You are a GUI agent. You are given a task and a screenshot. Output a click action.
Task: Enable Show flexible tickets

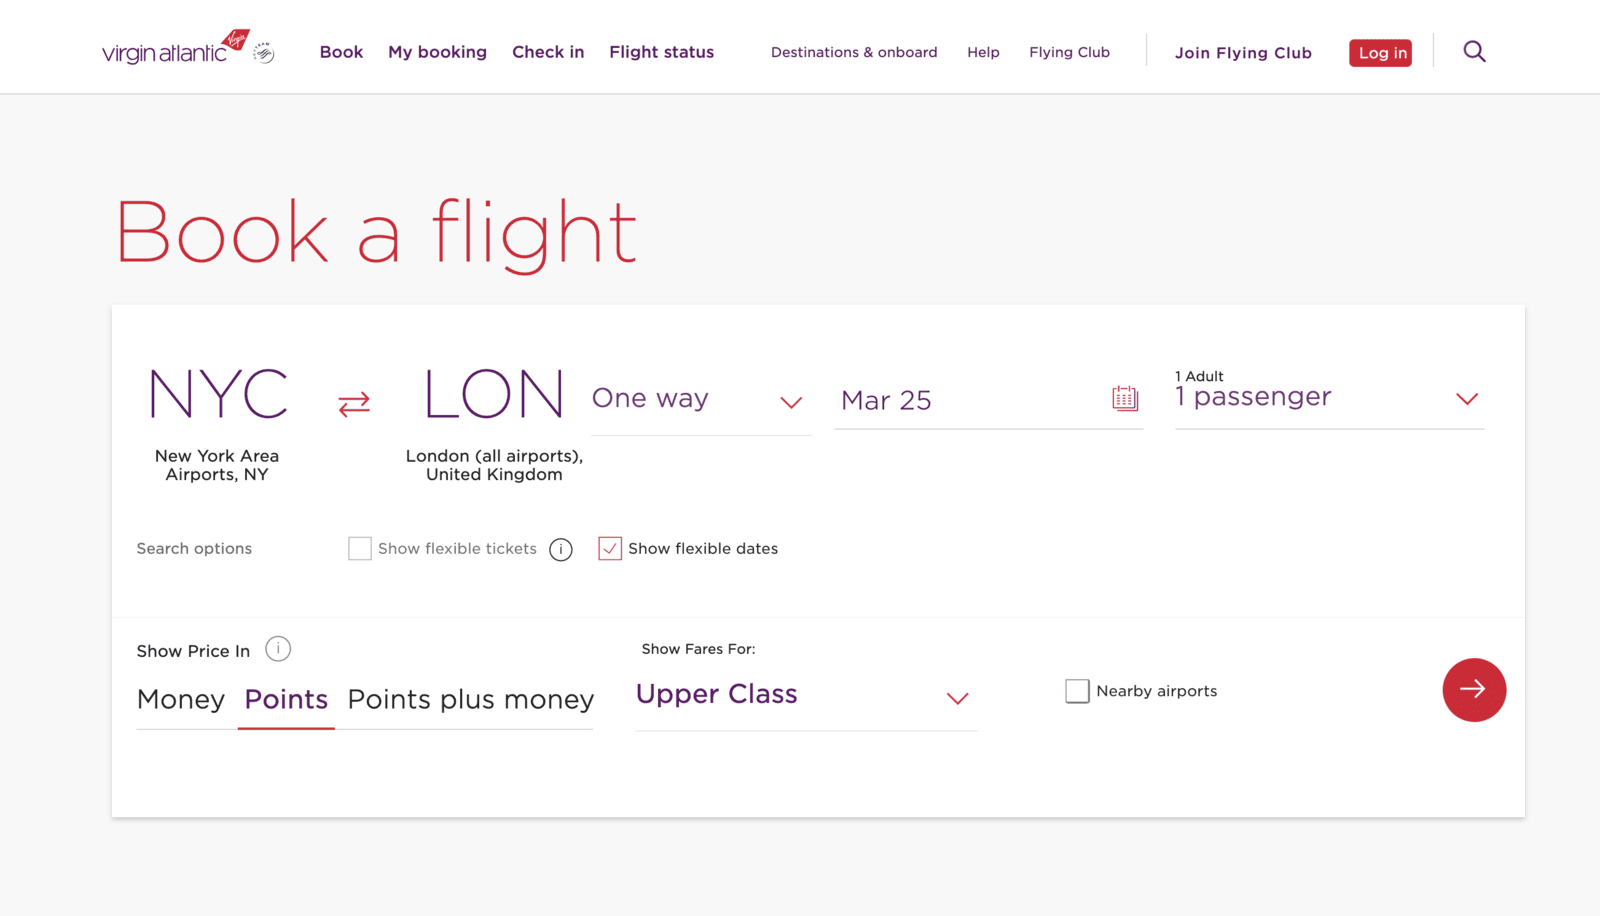(x=359, y=548)
